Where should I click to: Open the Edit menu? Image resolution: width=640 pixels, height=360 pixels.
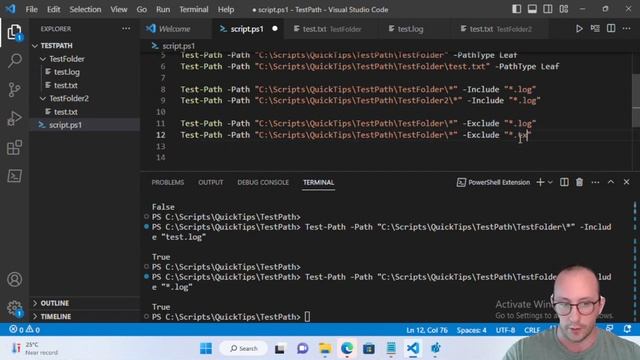tap(53, 9)
